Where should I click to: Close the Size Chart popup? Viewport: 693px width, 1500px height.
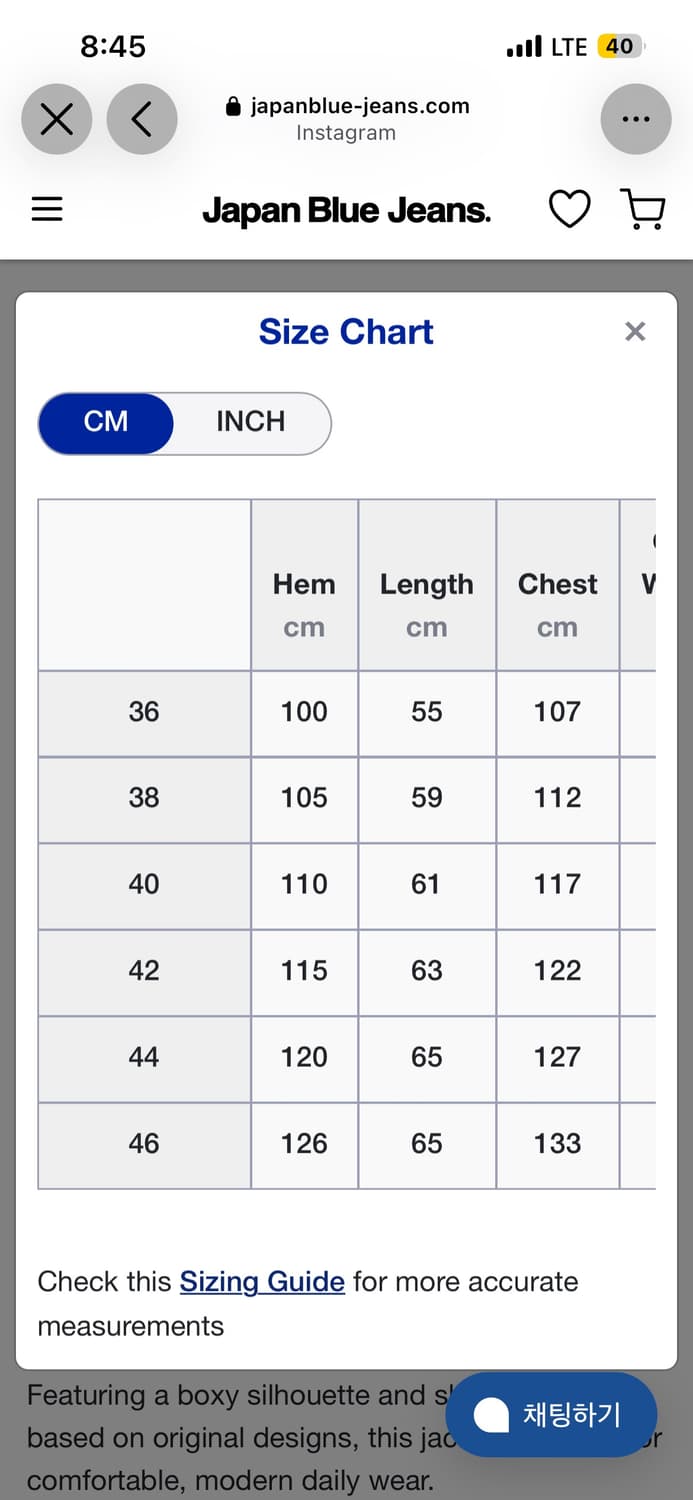635,332
